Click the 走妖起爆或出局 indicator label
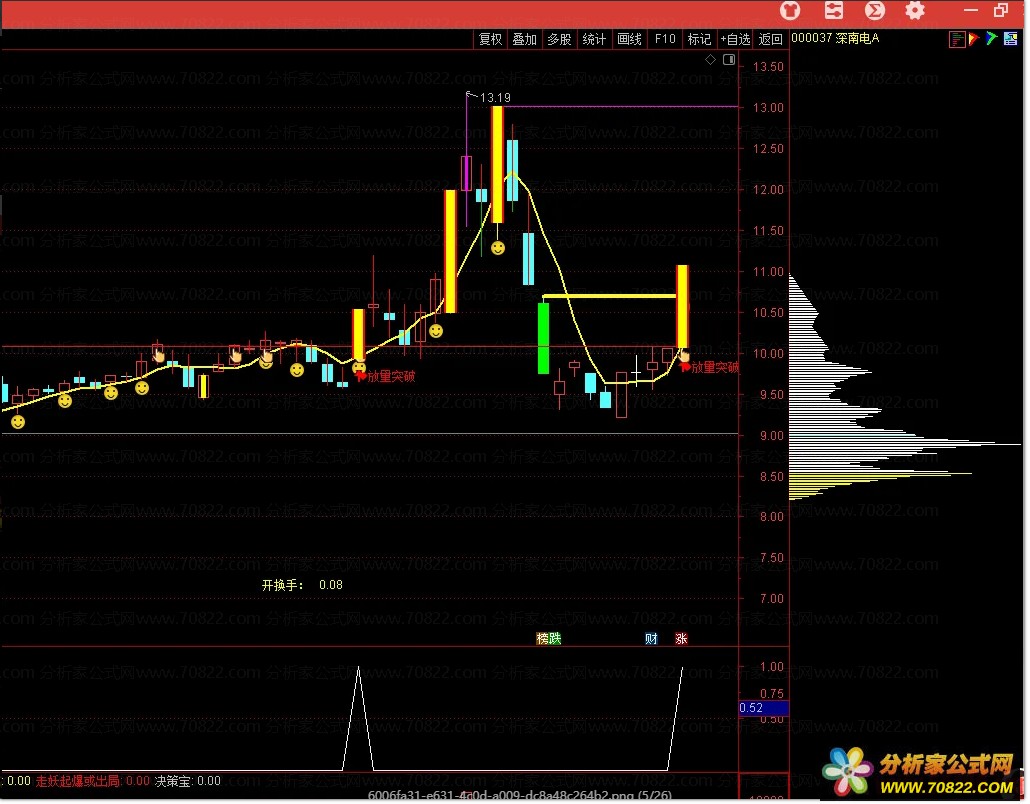Screen dimensions: 1030x804 coord(78,781)
